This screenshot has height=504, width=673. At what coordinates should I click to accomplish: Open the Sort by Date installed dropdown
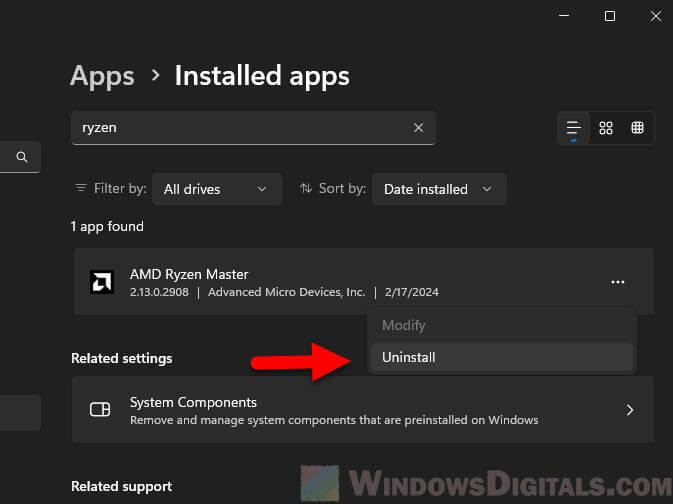[x=439, y=189]
